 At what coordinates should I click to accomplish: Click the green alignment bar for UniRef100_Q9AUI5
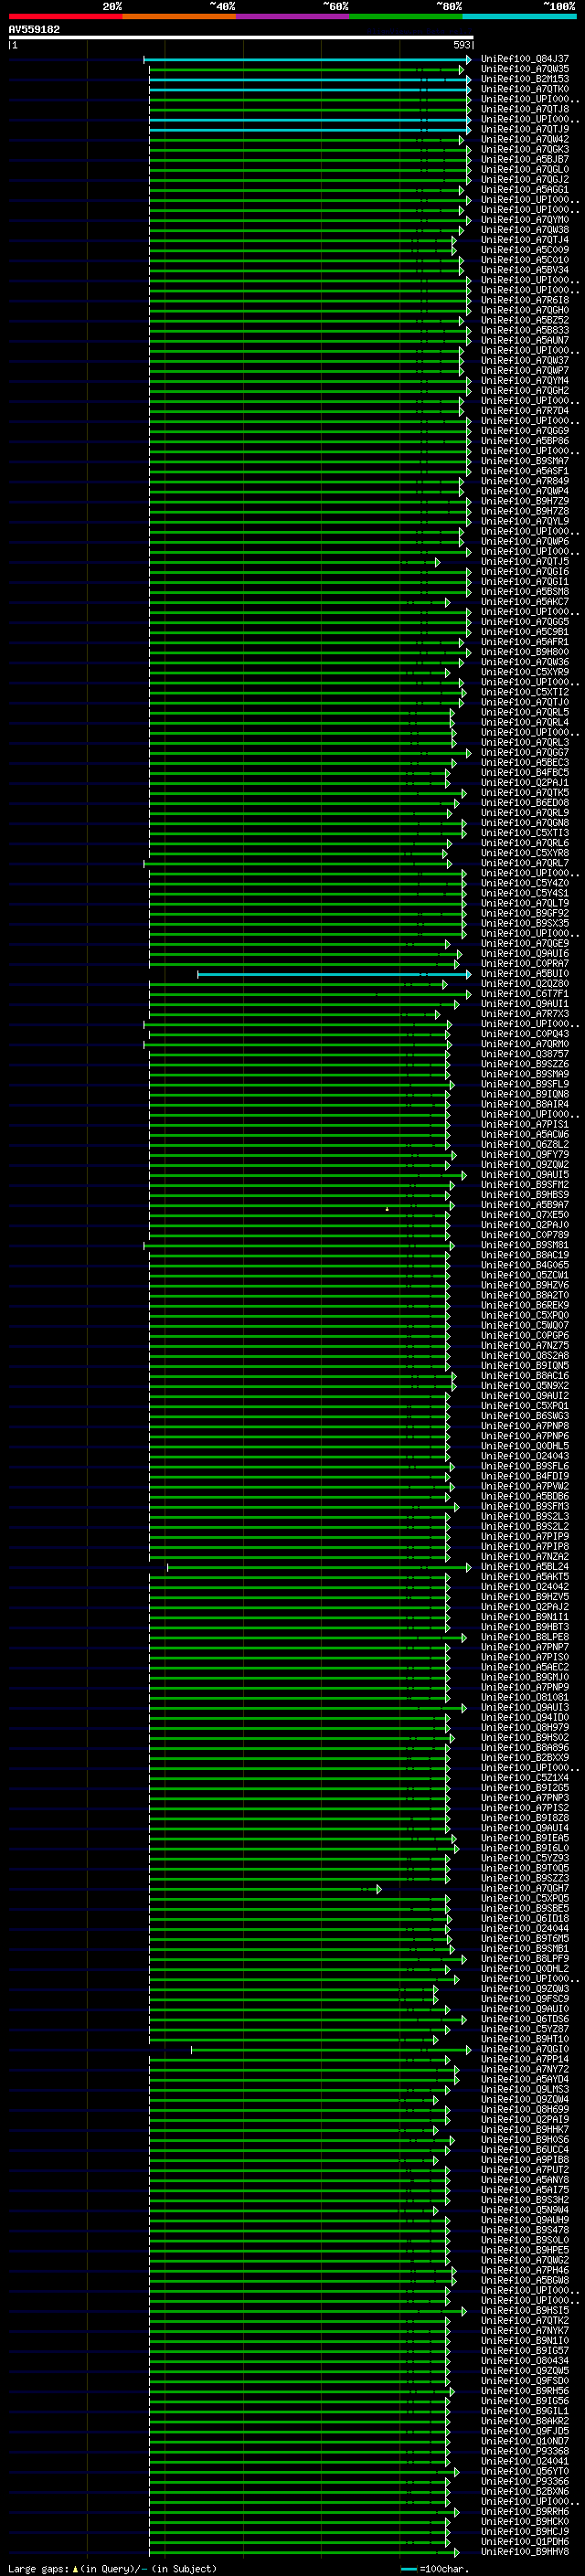pyautogui.click(x=307, y=1175)
